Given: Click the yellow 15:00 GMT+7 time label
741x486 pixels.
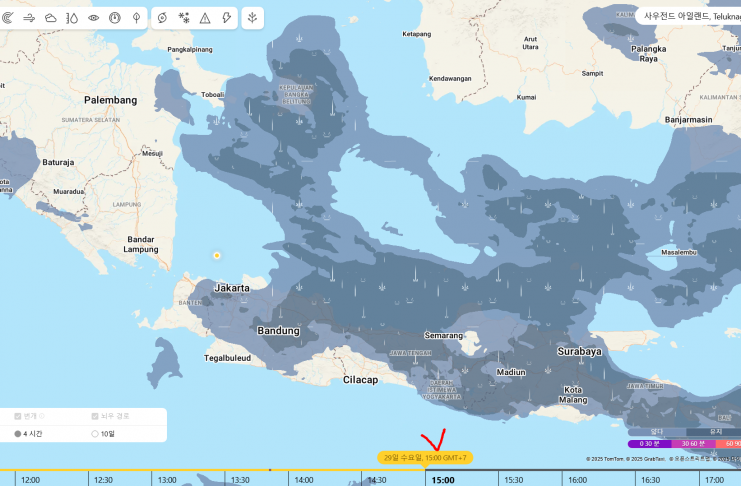Looking at the screenshot, I should (x=426, y=457).
